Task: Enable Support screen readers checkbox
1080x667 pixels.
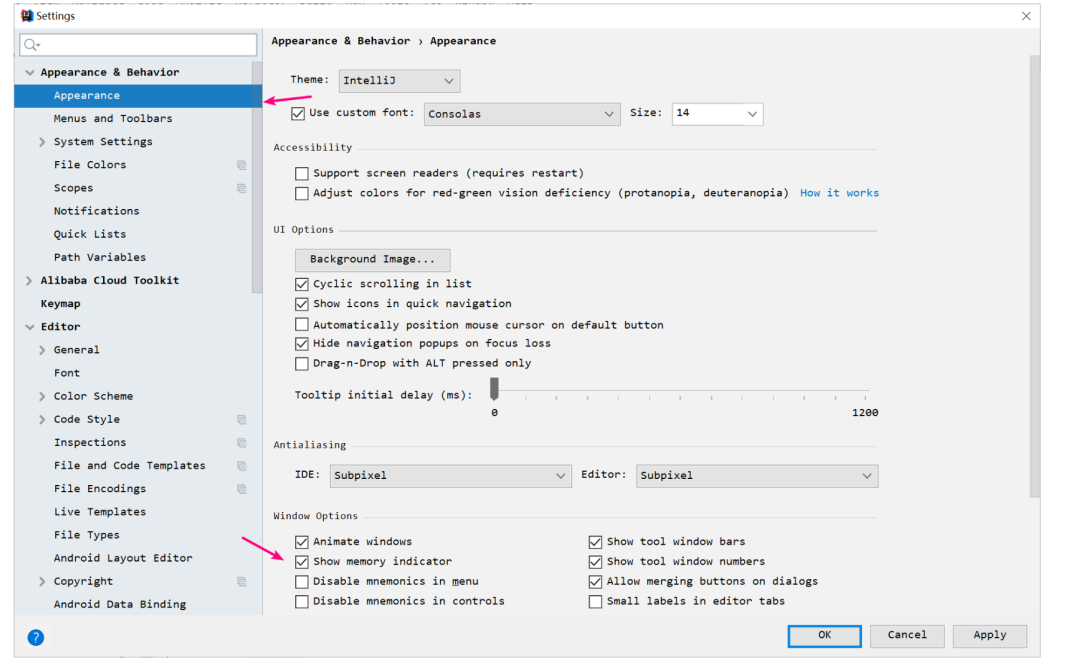Action: (x=302, y=174)
